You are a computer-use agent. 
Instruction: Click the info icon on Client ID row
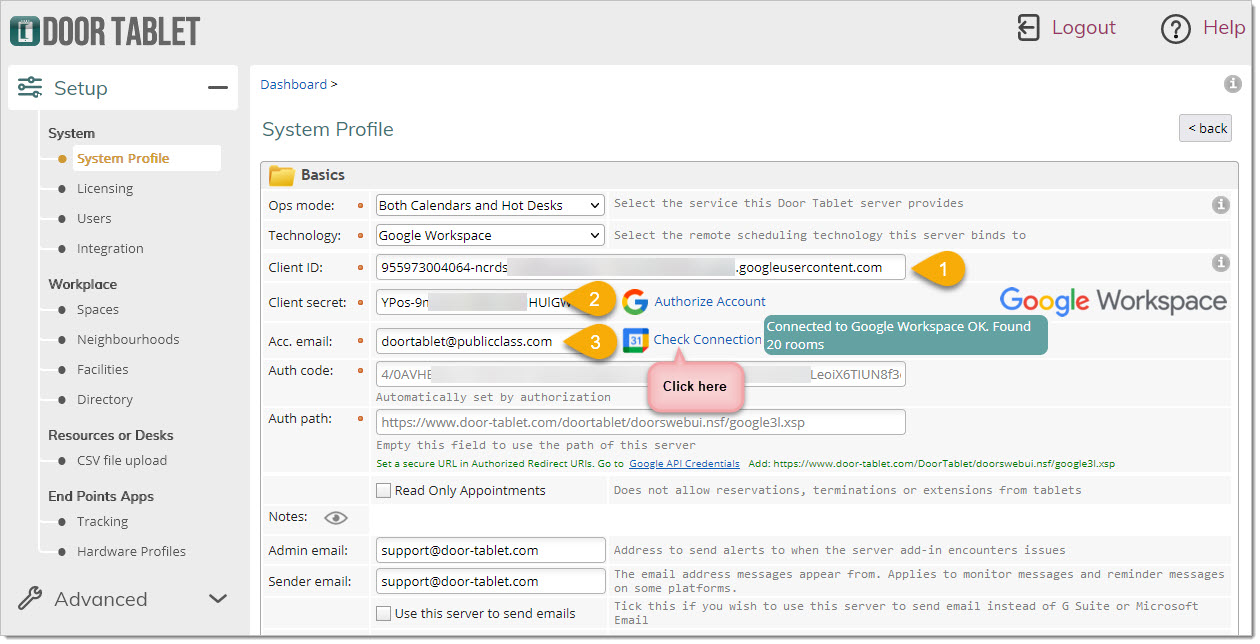1220,263
